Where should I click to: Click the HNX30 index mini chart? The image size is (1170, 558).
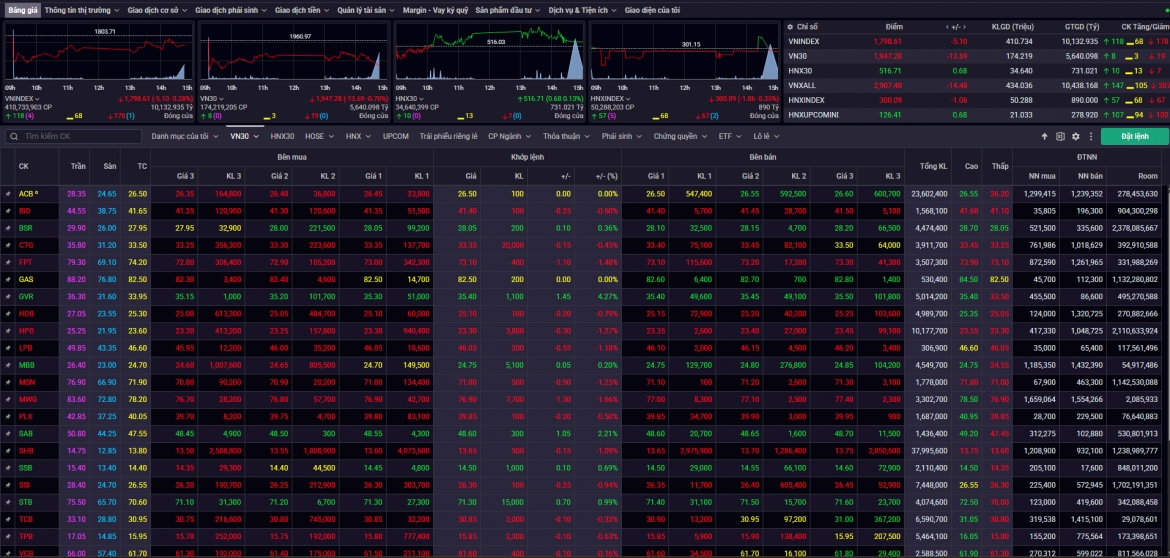(489, 51)
